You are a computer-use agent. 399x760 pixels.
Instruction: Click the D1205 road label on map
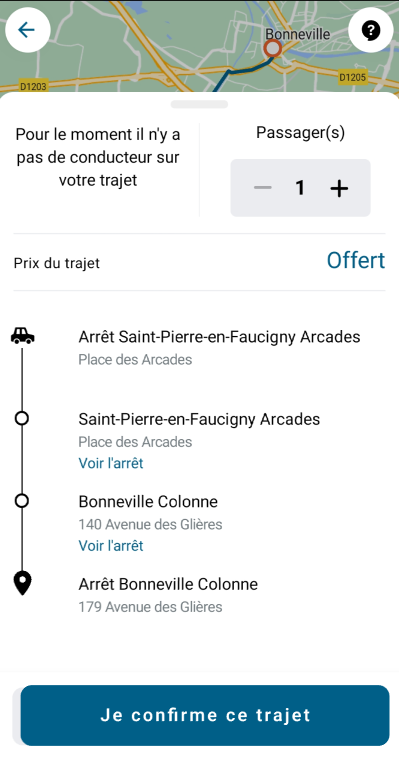pos(353,77)
